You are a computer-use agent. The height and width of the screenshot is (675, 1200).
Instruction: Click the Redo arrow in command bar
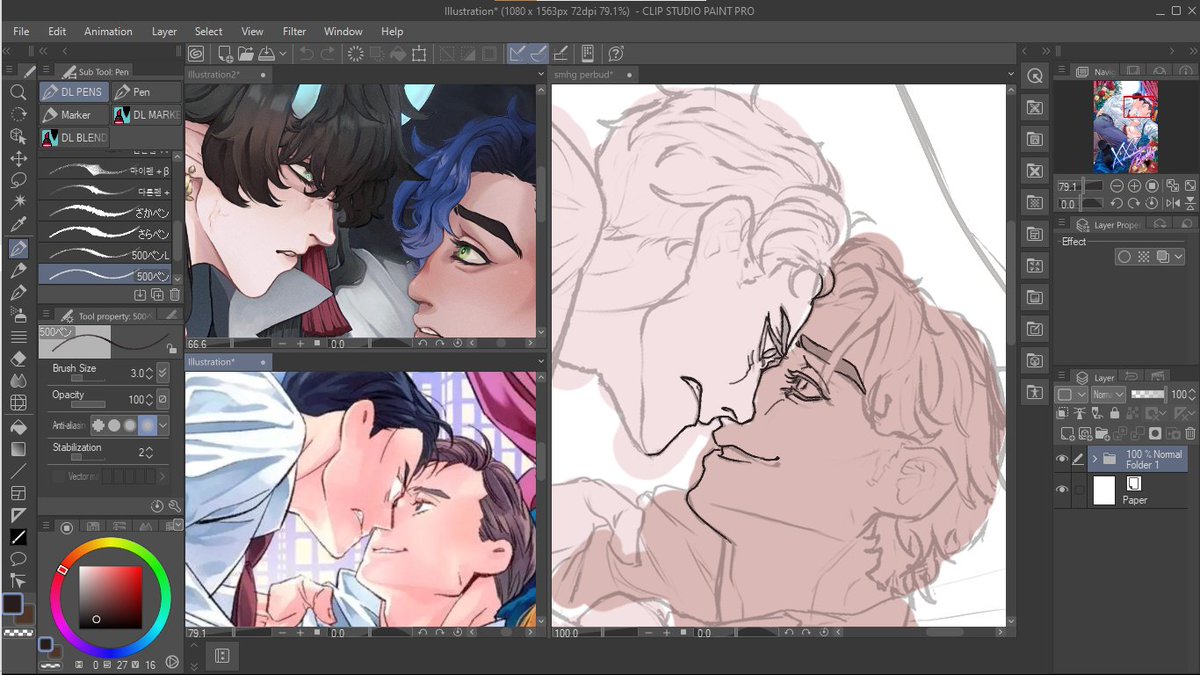pyautogui.click(x=328, y=54)
